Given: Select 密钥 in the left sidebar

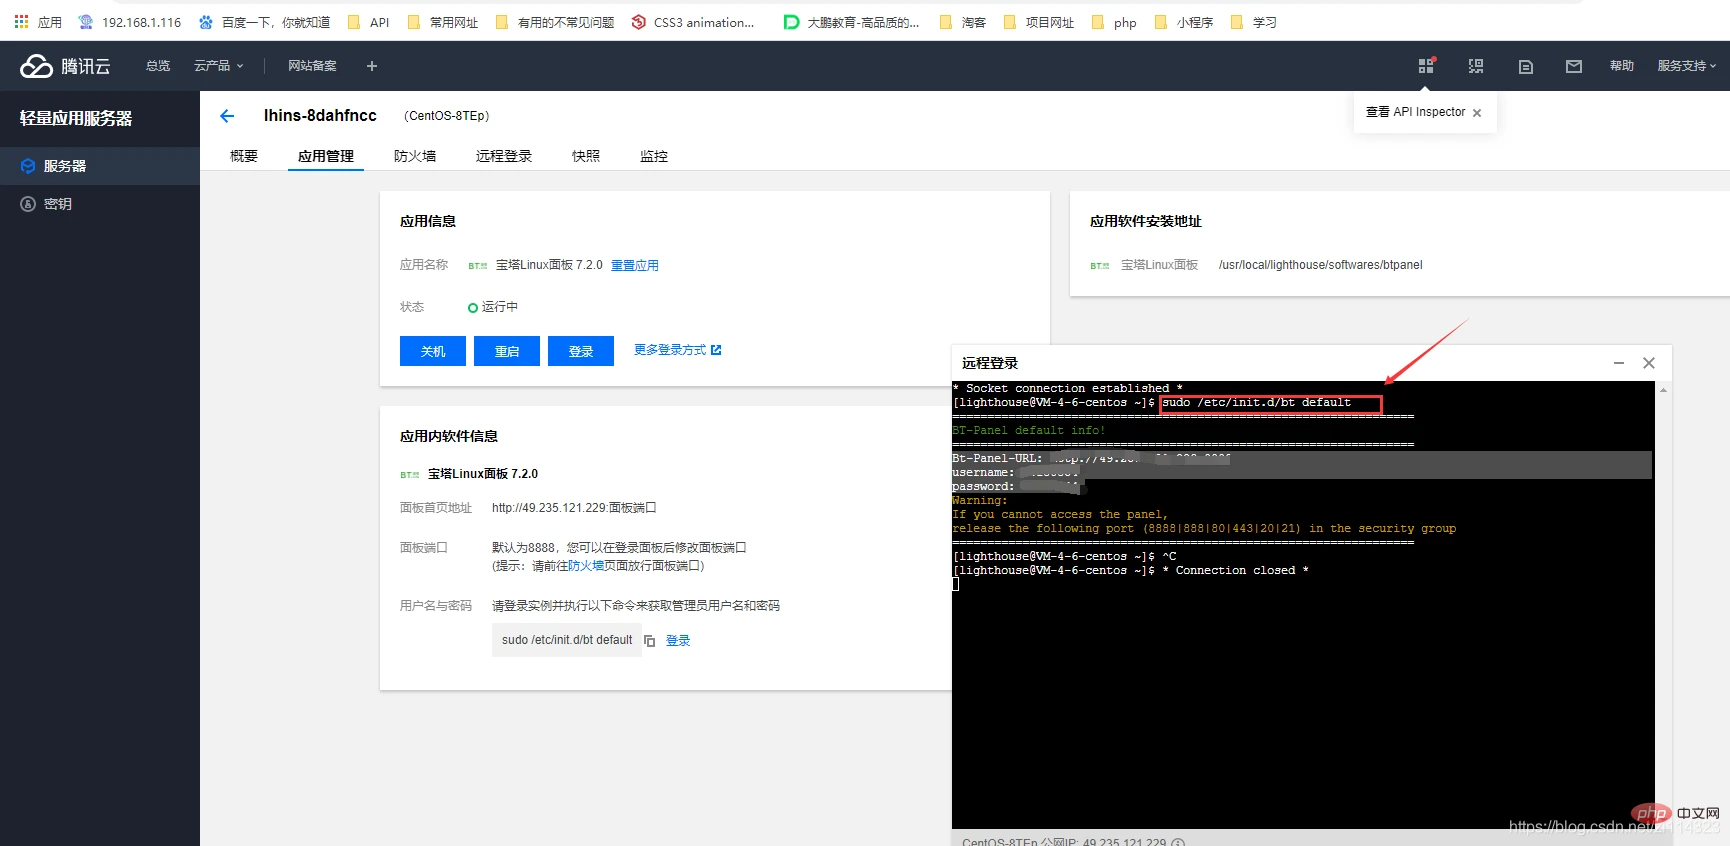Looking at the screenshot, I should (x=58, y=204).
